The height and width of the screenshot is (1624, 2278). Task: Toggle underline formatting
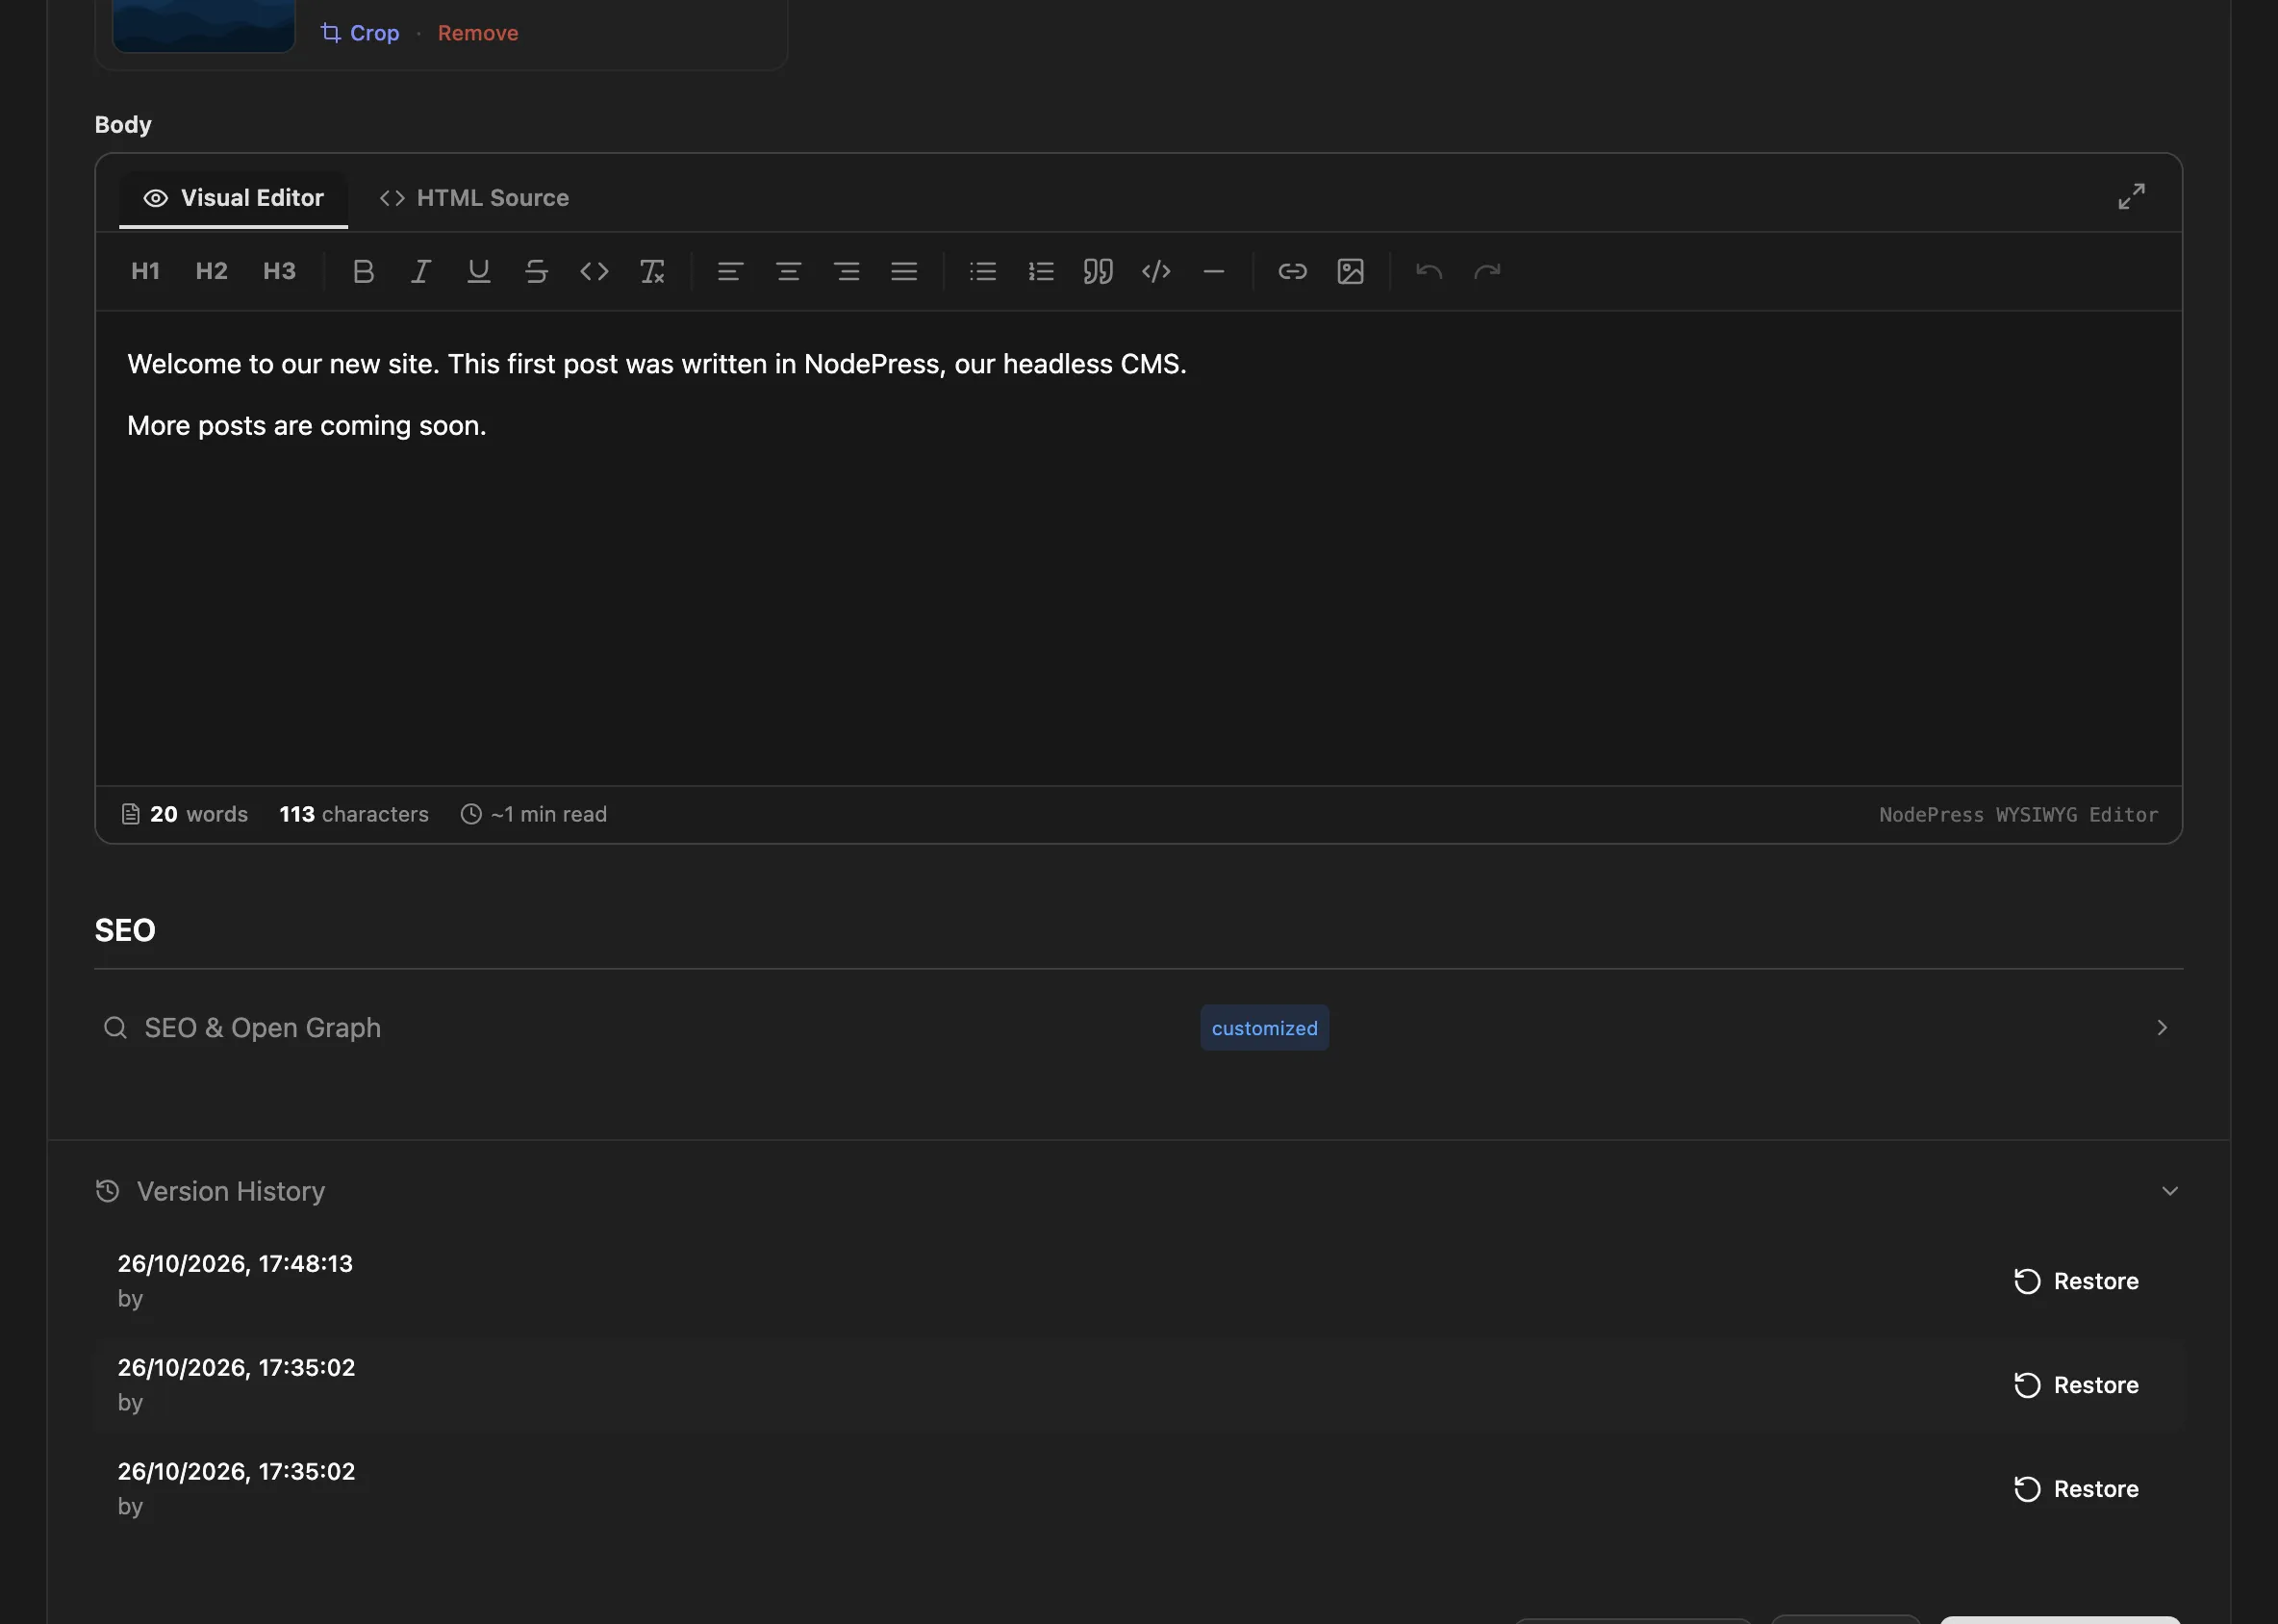click(479, 271)
